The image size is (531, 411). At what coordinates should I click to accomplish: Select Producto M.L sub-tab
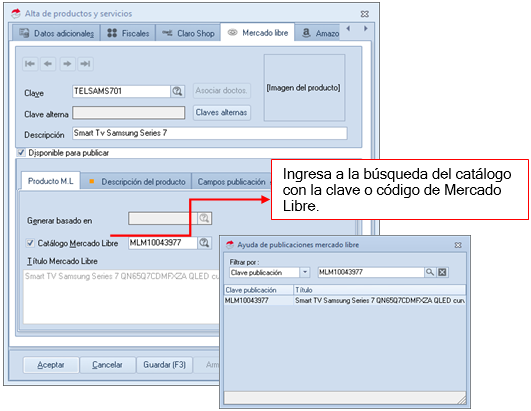point(51,181)
